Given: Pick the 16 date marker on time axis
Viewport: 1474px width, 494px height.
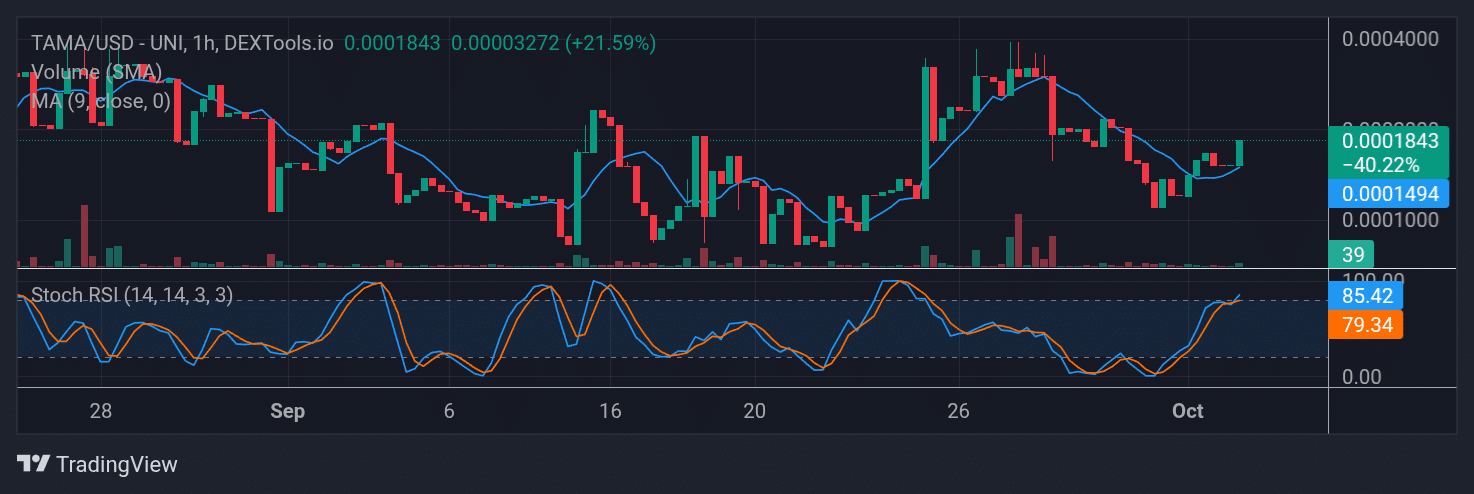Looking at the screenshot, I should pyautogui.click(x=609, y=411).
